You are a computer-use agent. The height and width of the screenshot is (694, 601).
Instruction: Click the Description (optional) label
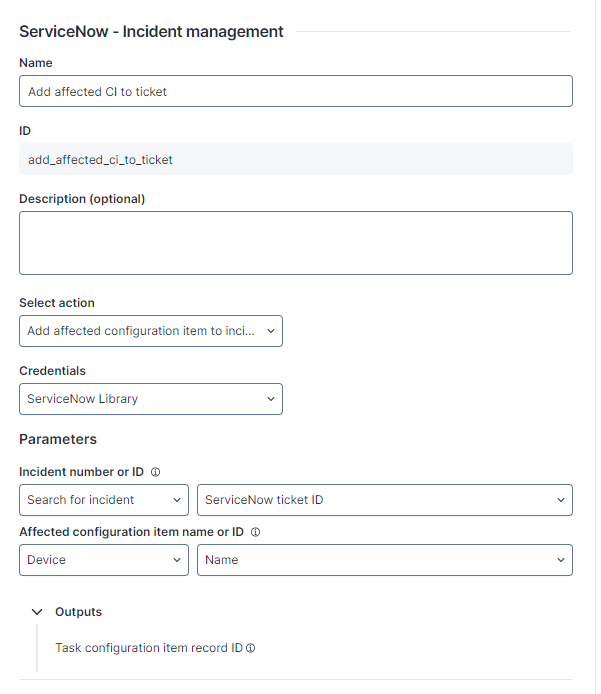click(x=82, y=199)
